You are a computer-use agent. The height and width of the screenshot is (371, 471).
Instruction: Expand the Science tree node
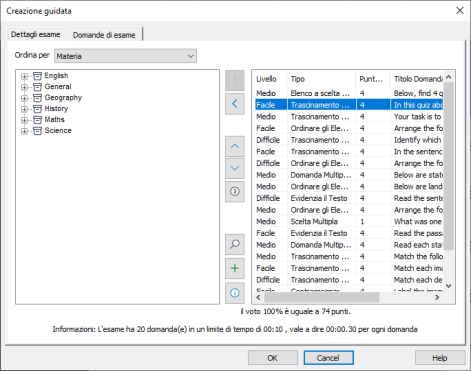pyautogui.click(x=24, y=131)
